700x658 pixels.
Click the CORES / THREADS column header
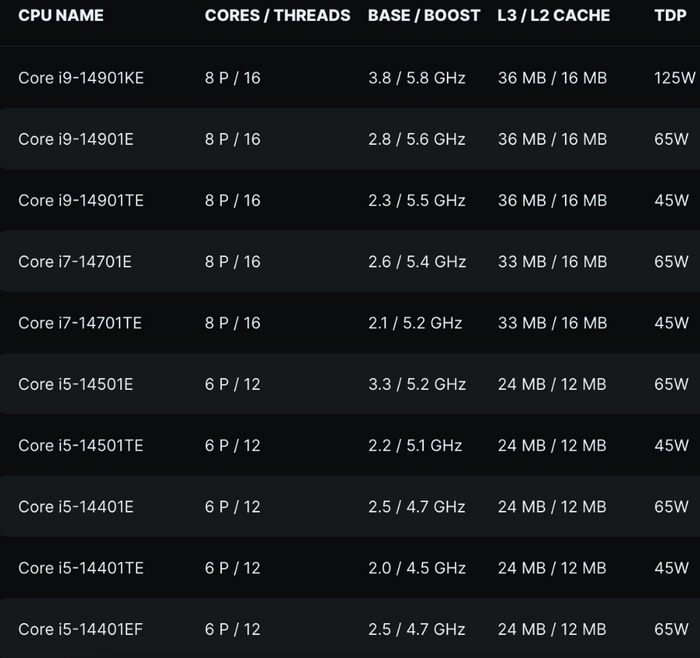[277, 16]
